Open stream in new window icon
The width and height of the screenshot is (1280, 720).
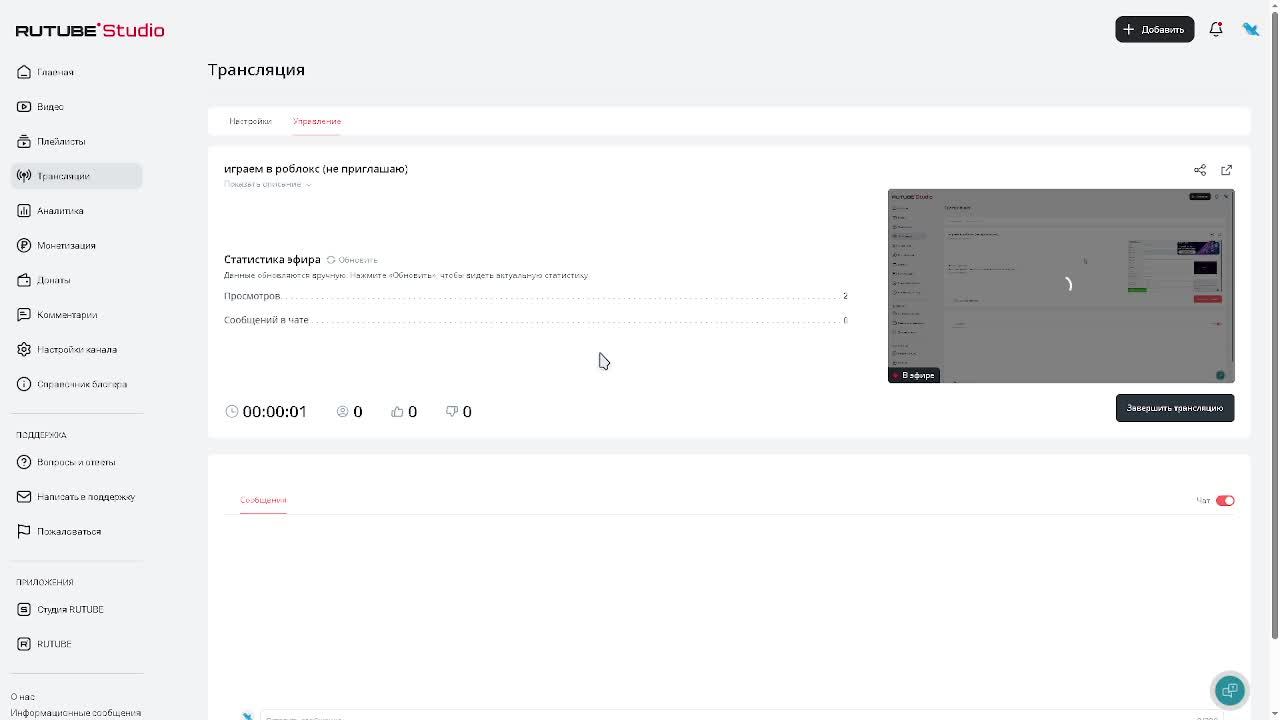pos(1227,170)
